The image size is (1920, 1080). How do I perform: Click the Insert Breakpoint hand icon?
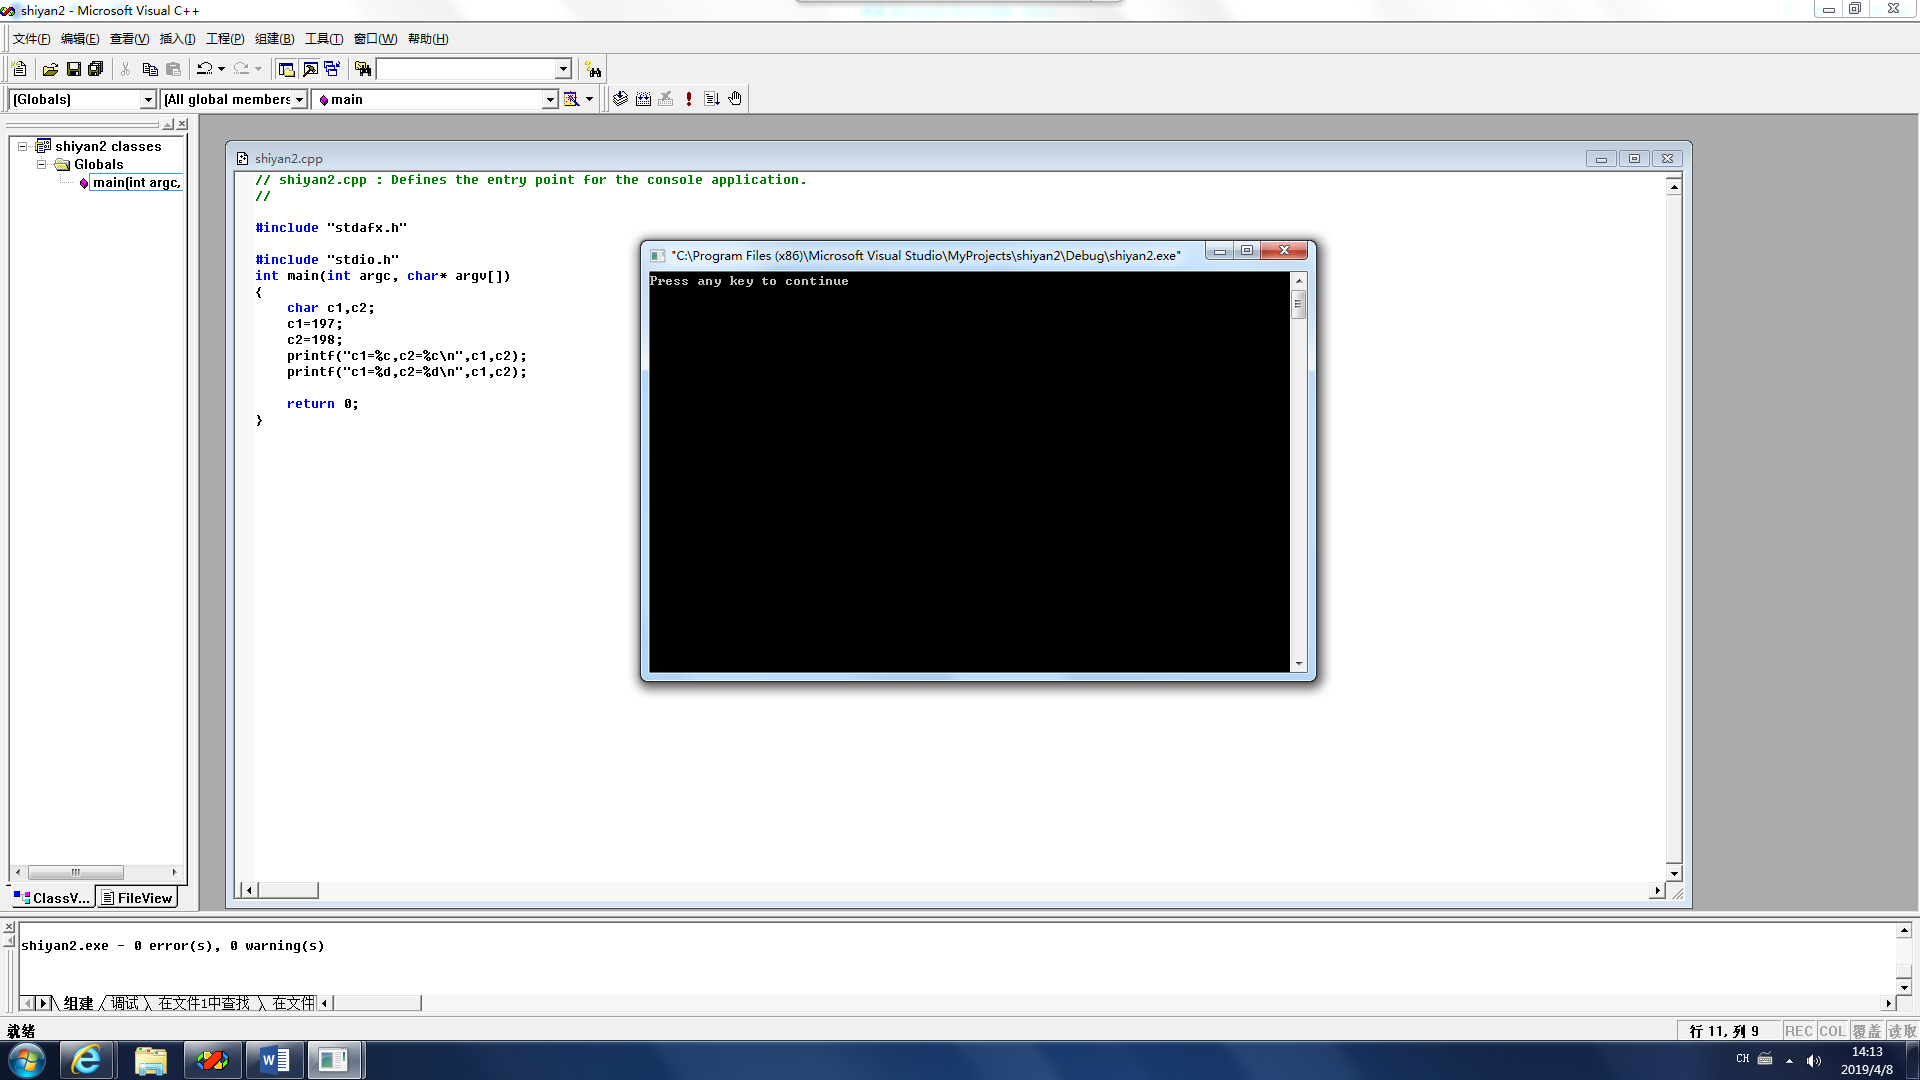pos(735,99)
